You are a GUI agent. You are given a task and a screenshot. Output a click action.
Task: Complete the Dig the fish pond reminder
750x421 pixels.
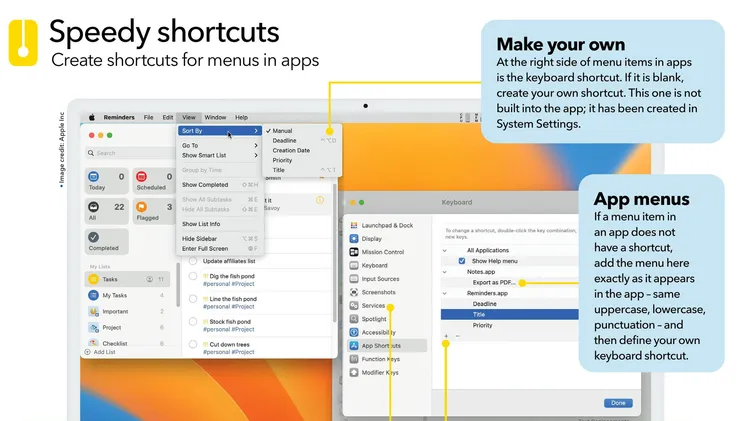(193, 276)
